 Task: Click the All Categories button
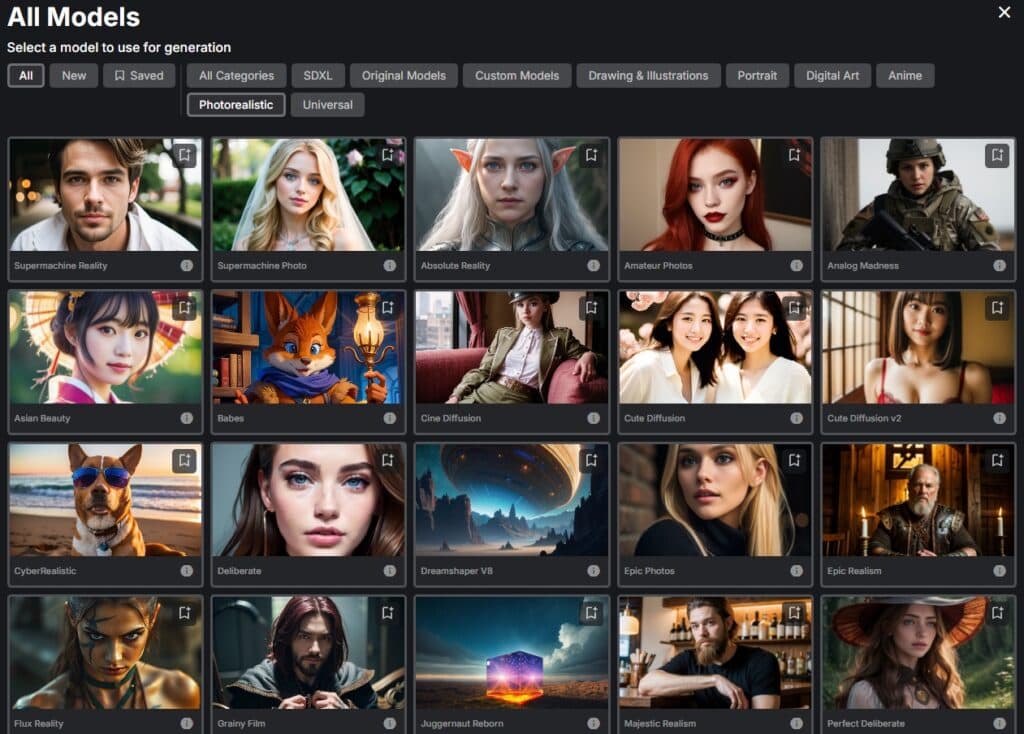pyautogui.click(x=236, y=76)
